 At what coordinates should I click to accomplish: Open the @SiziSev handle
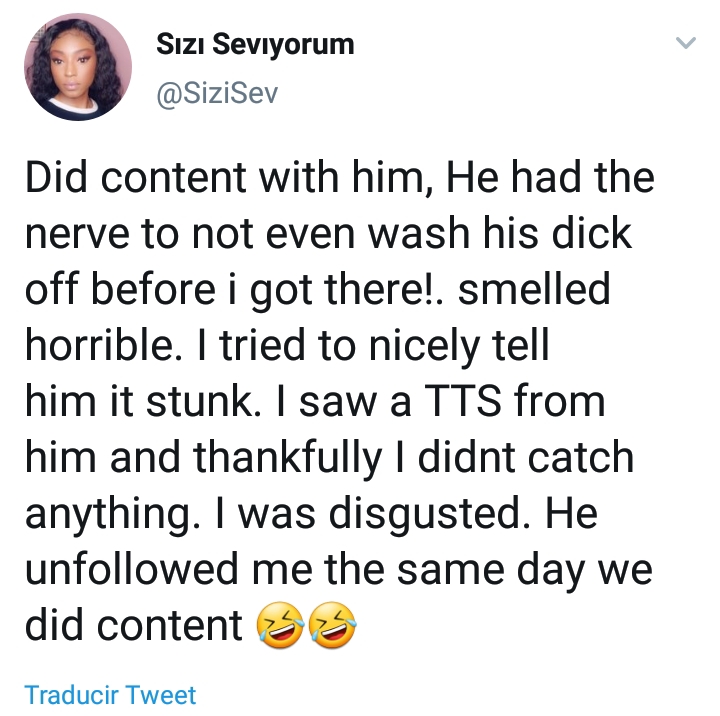pos(217,94)
